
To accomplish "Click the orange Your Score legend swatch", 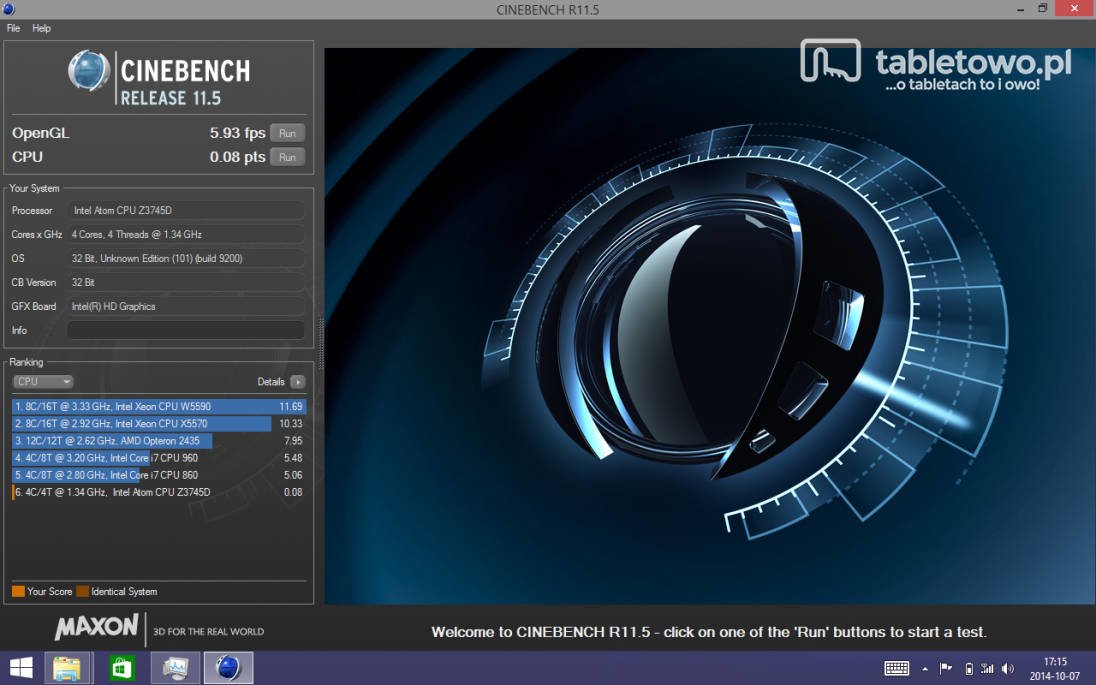I will [18, 591].
